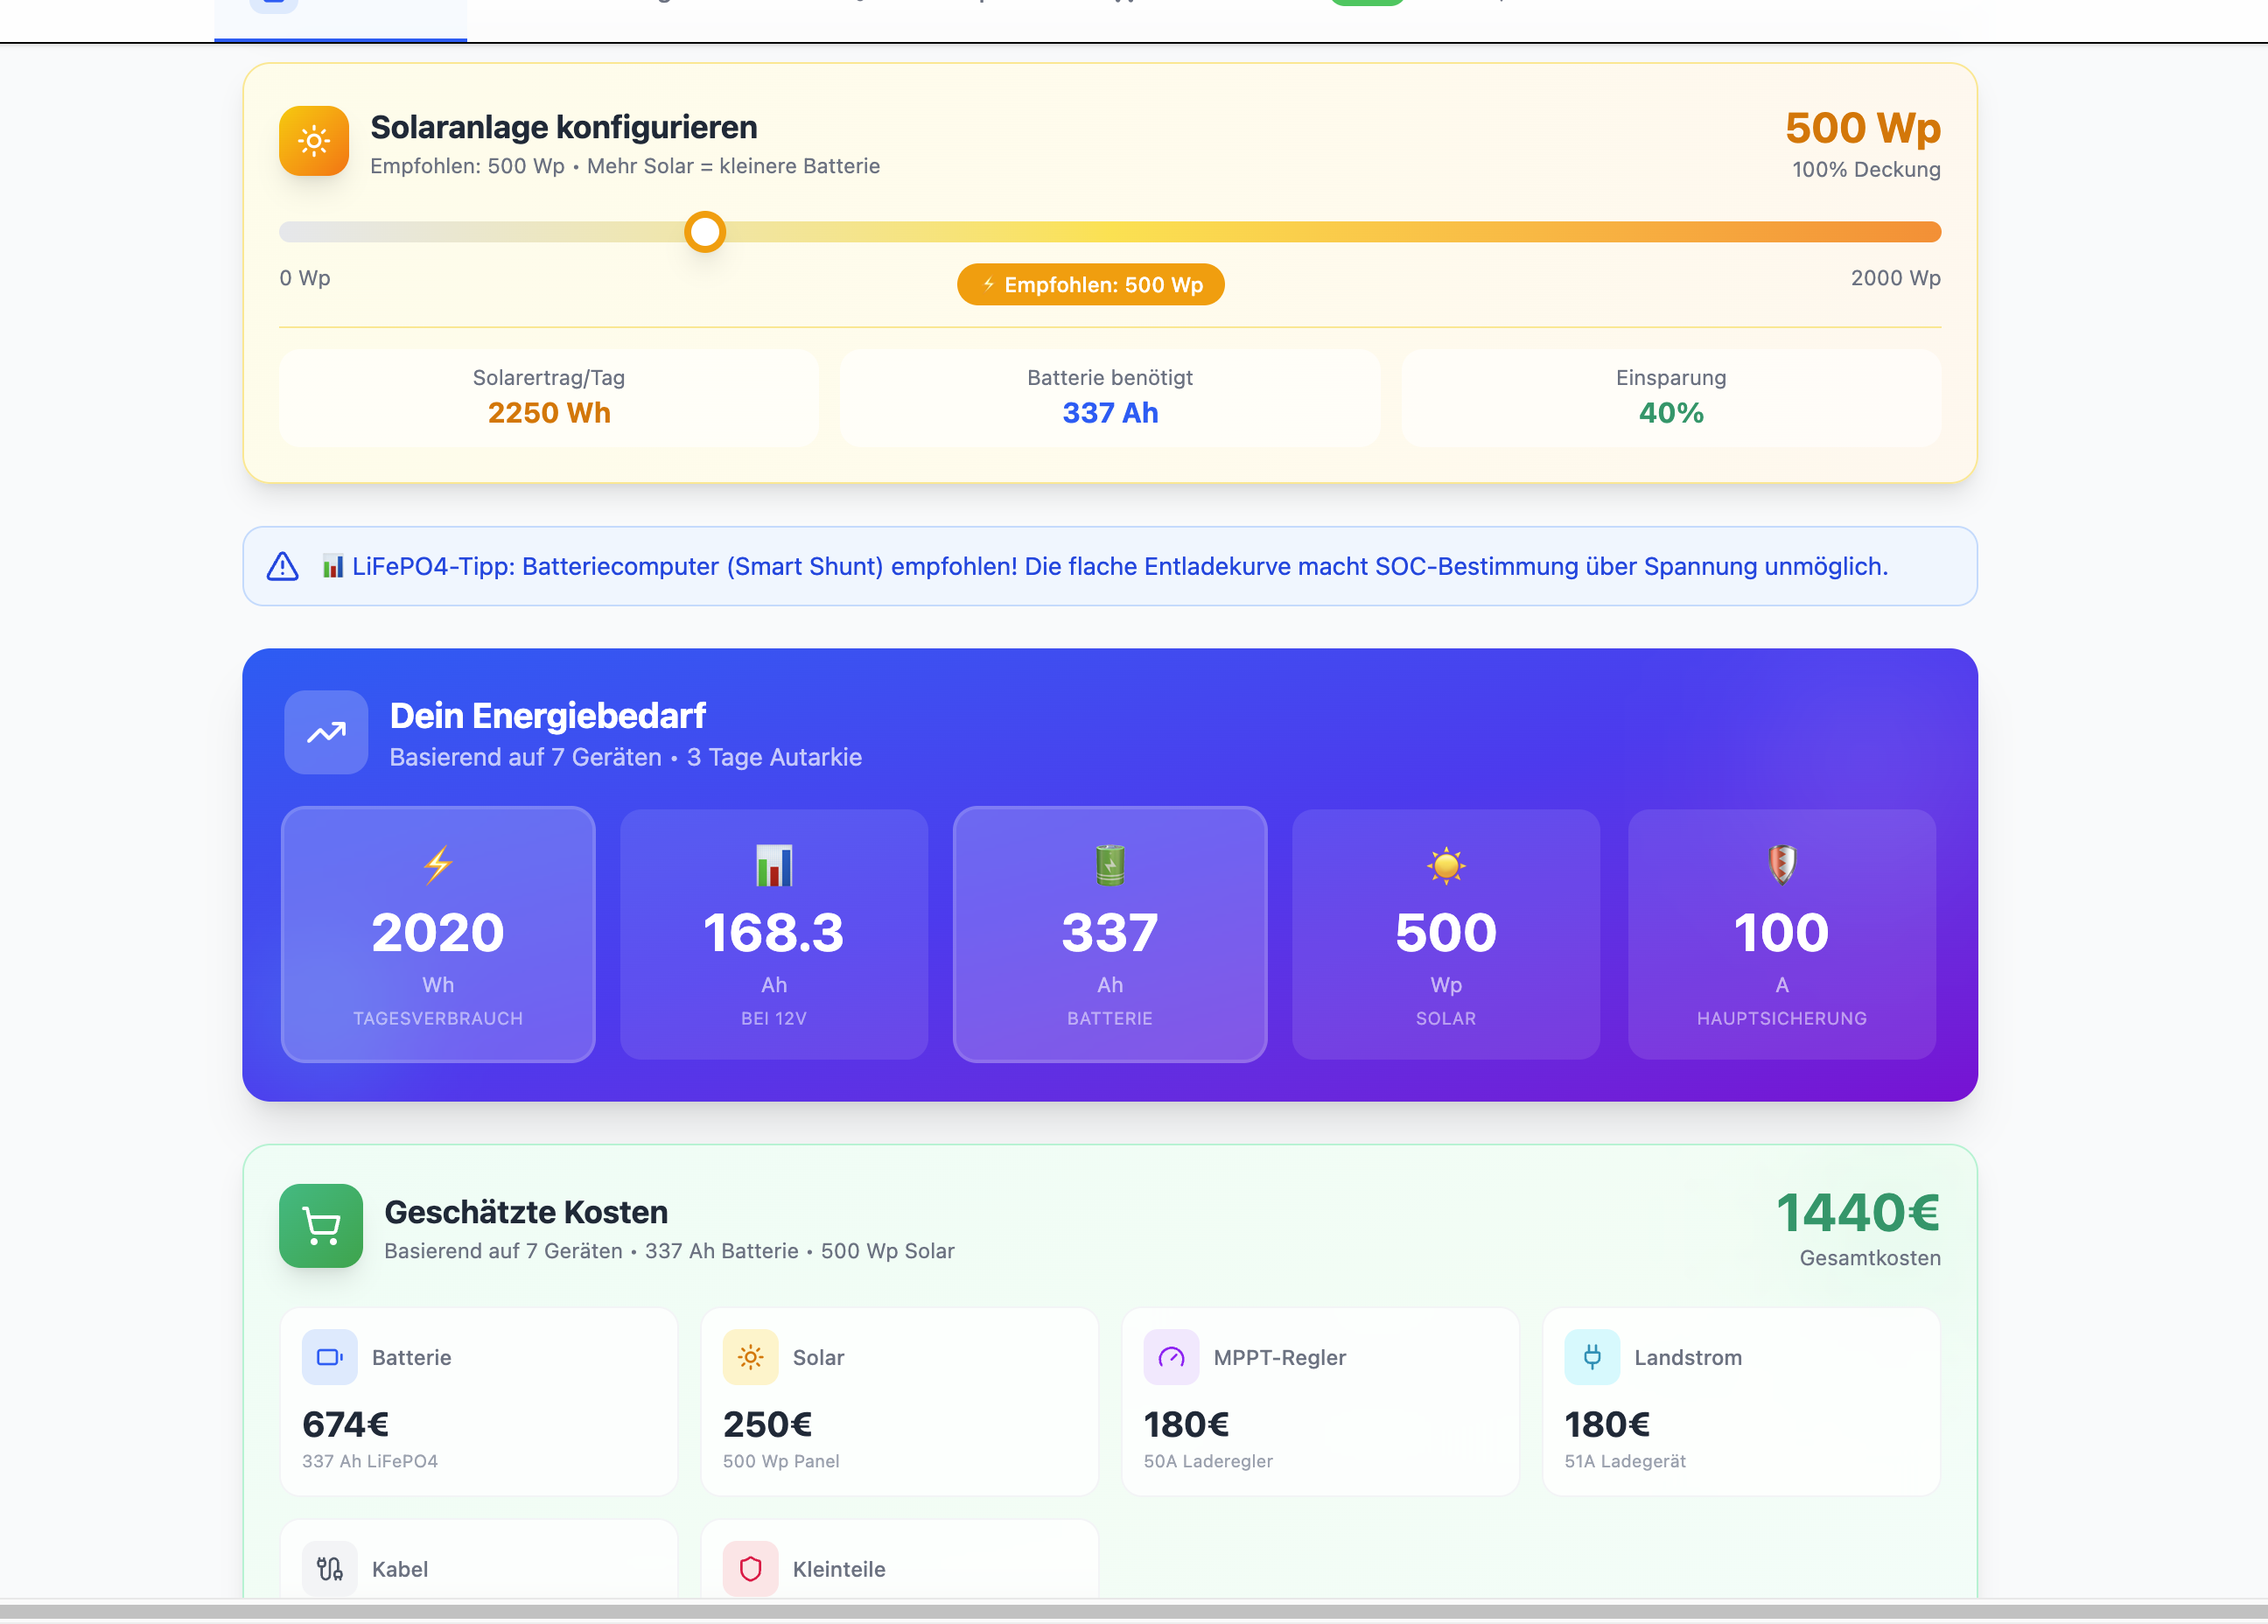Image resolution: width=2268 pixels, height=1624 pixels.
Task: Click the sun icon beside Solaranlage konfigurieren
Action: [x=313, y=141]
